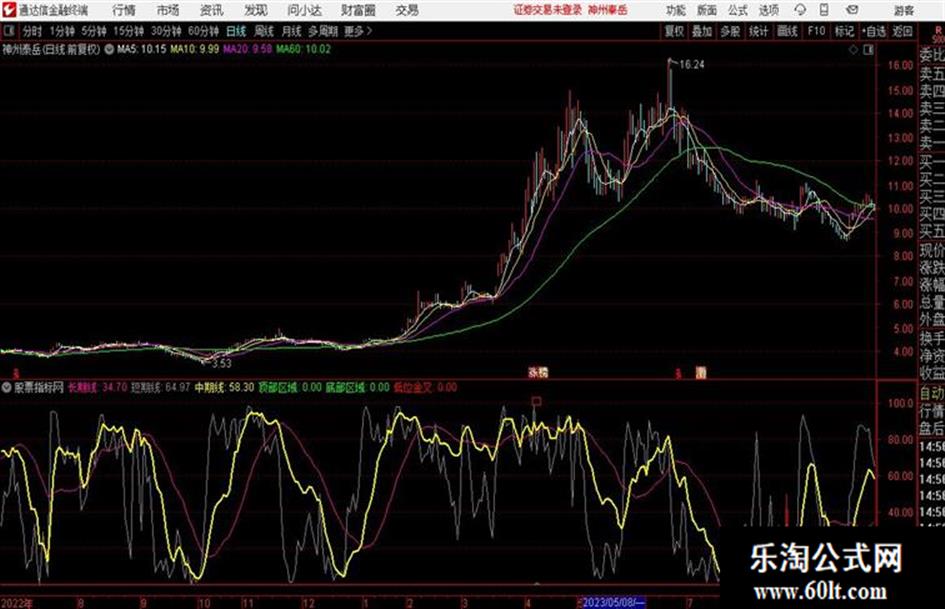Click the MA10: 9.99 value

click(x=195, y=49)
